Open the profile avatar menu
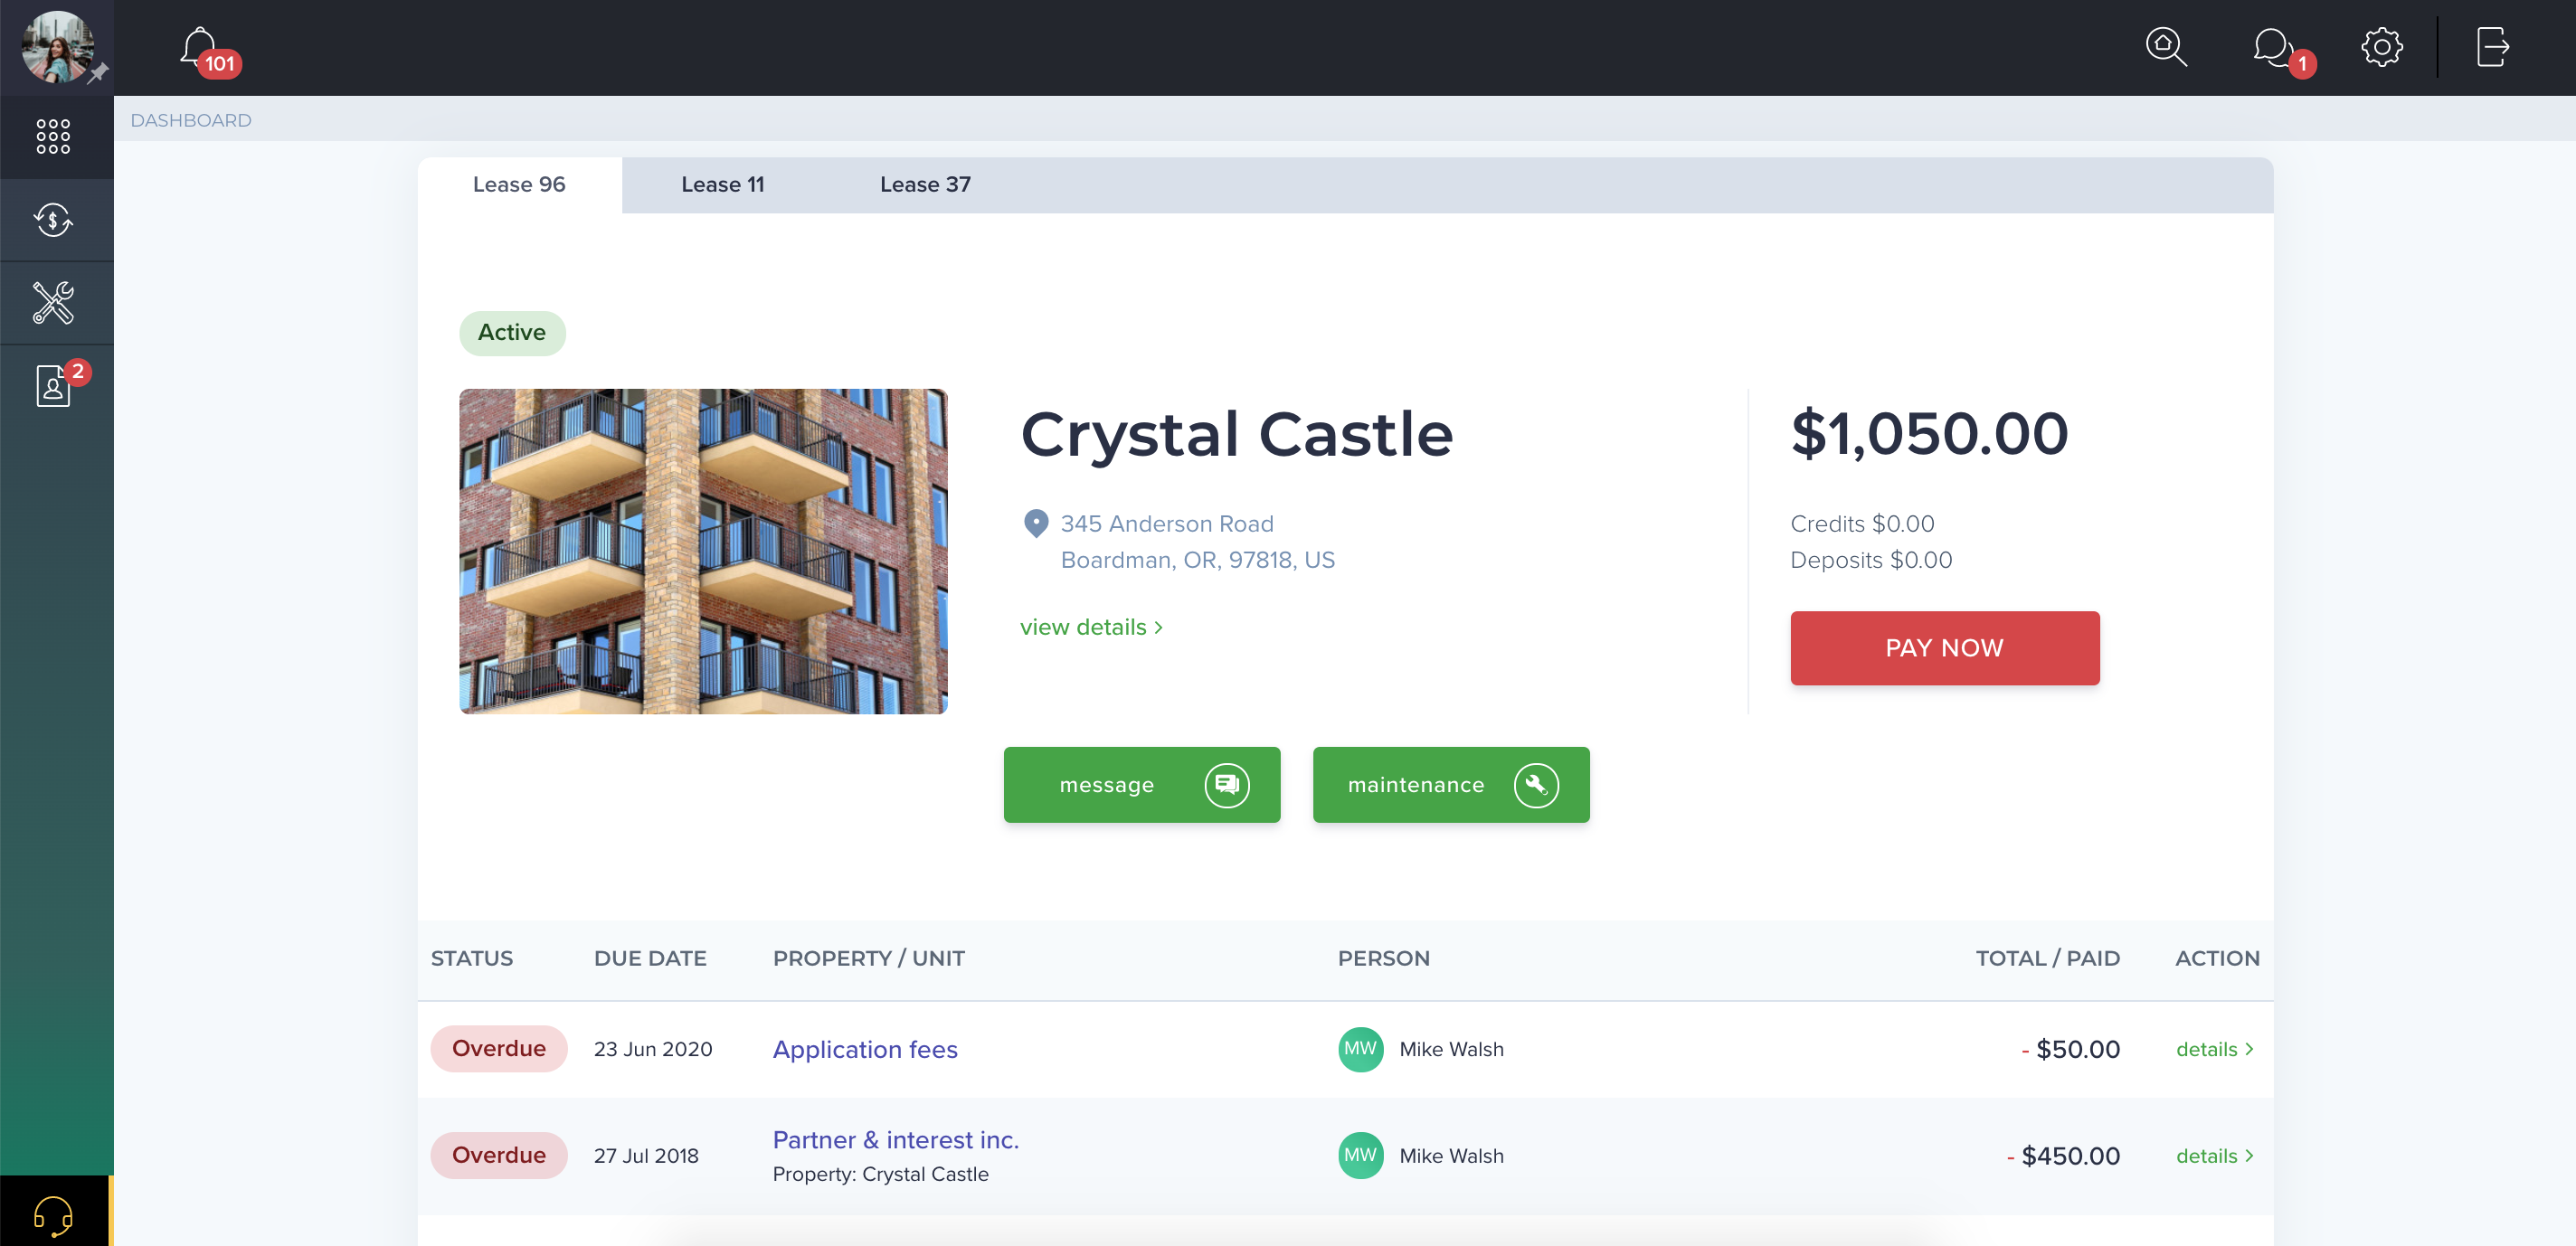This screenshot has width=2576, height=1246. (x=57, y=47)
